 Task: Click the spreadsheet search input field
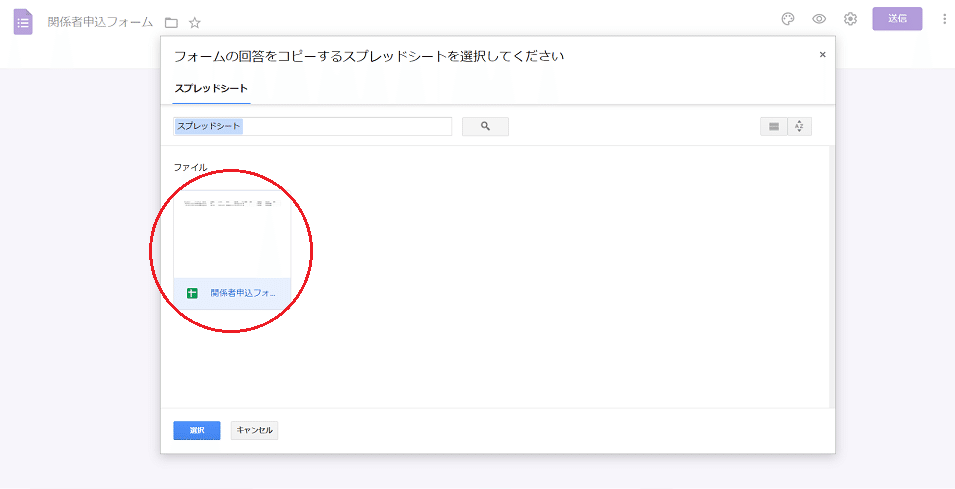pos(312,127)
